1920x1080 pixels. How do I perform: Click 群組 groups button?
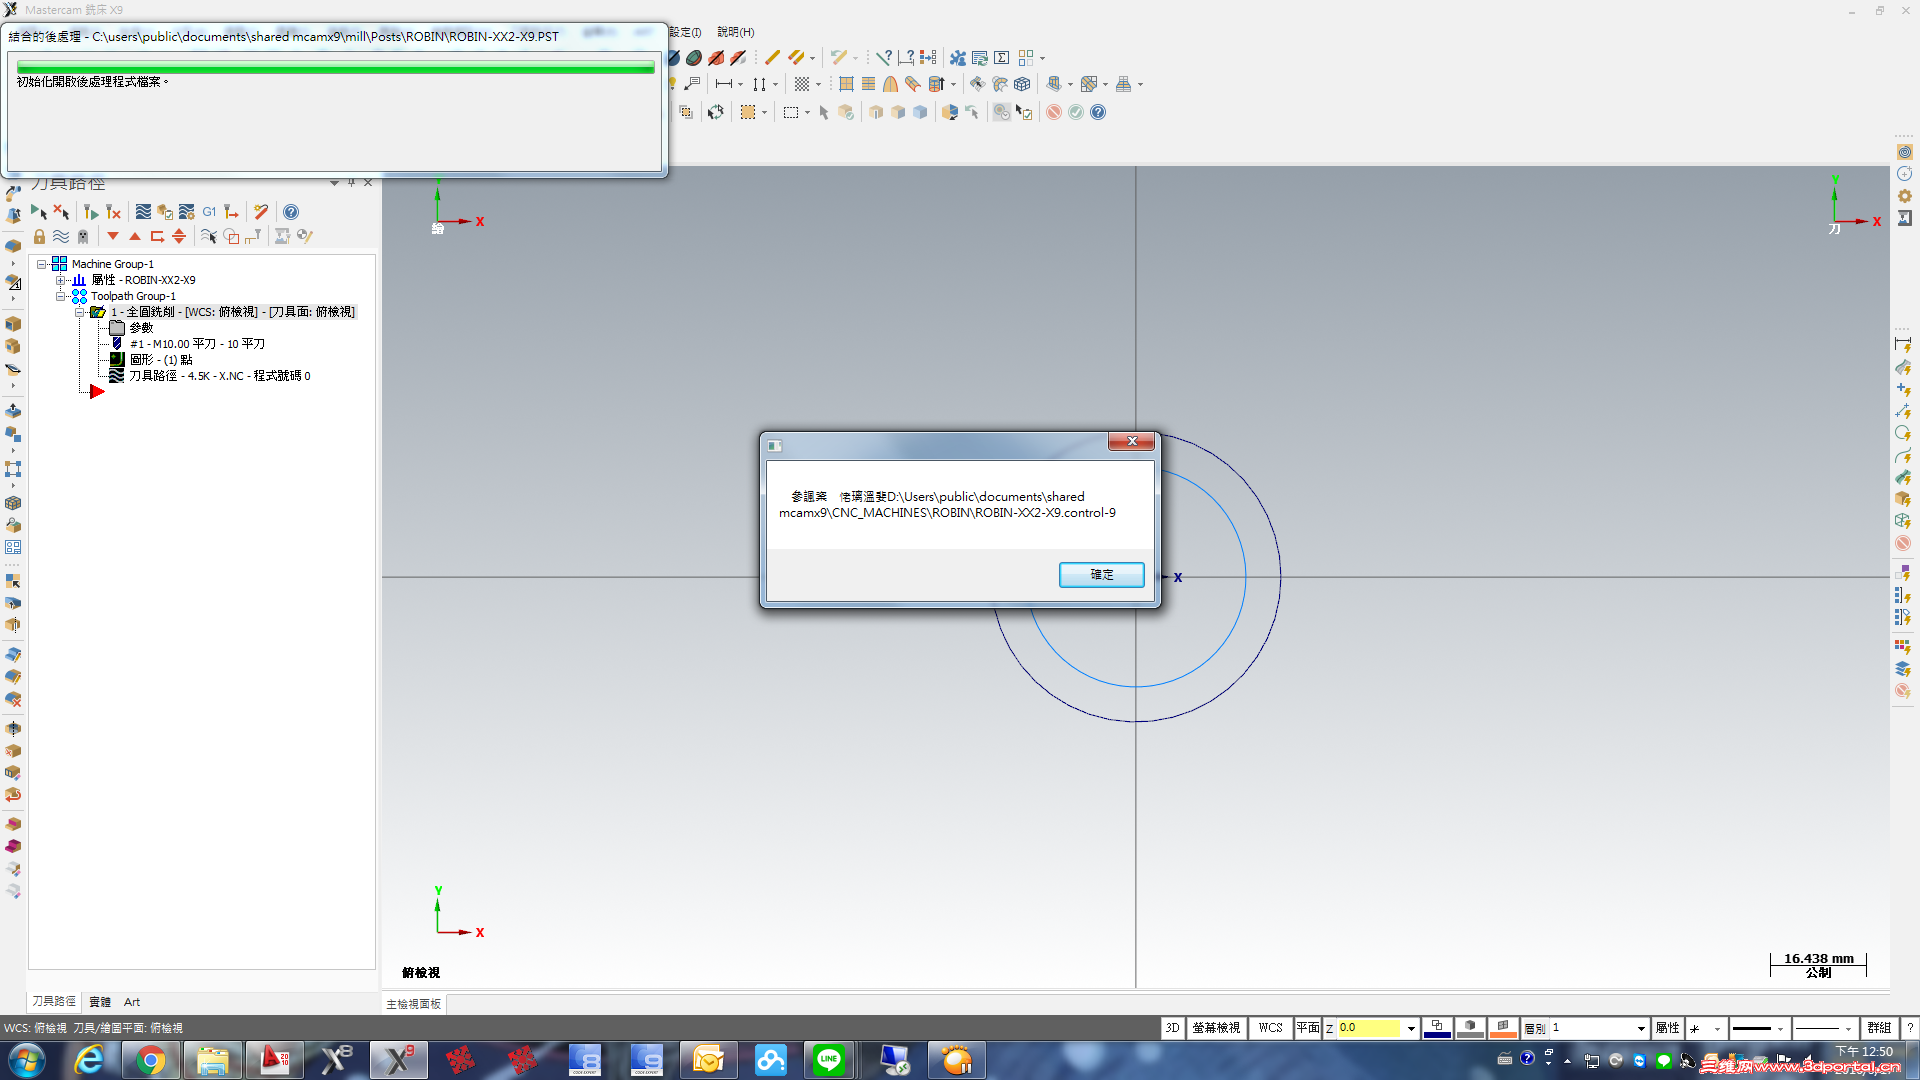click(x=1879, y=1028)
